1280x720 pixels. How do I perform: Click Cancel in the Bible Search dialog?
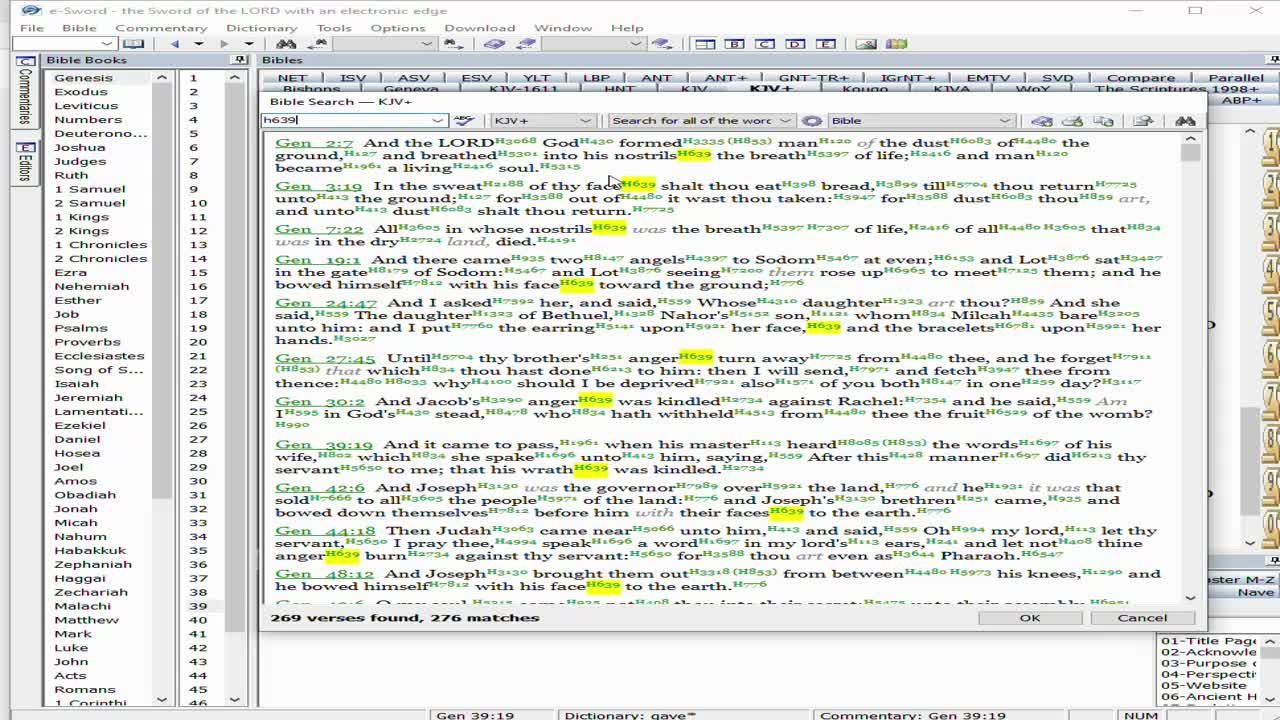(1142, 617)
